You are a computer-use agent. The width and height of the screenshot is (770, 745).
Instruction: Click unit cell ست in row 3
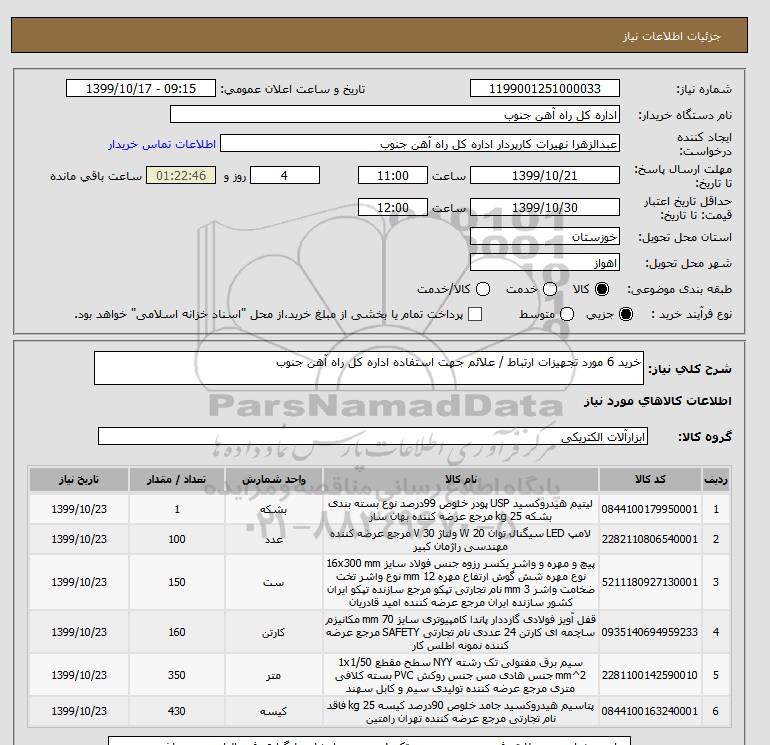274,582
